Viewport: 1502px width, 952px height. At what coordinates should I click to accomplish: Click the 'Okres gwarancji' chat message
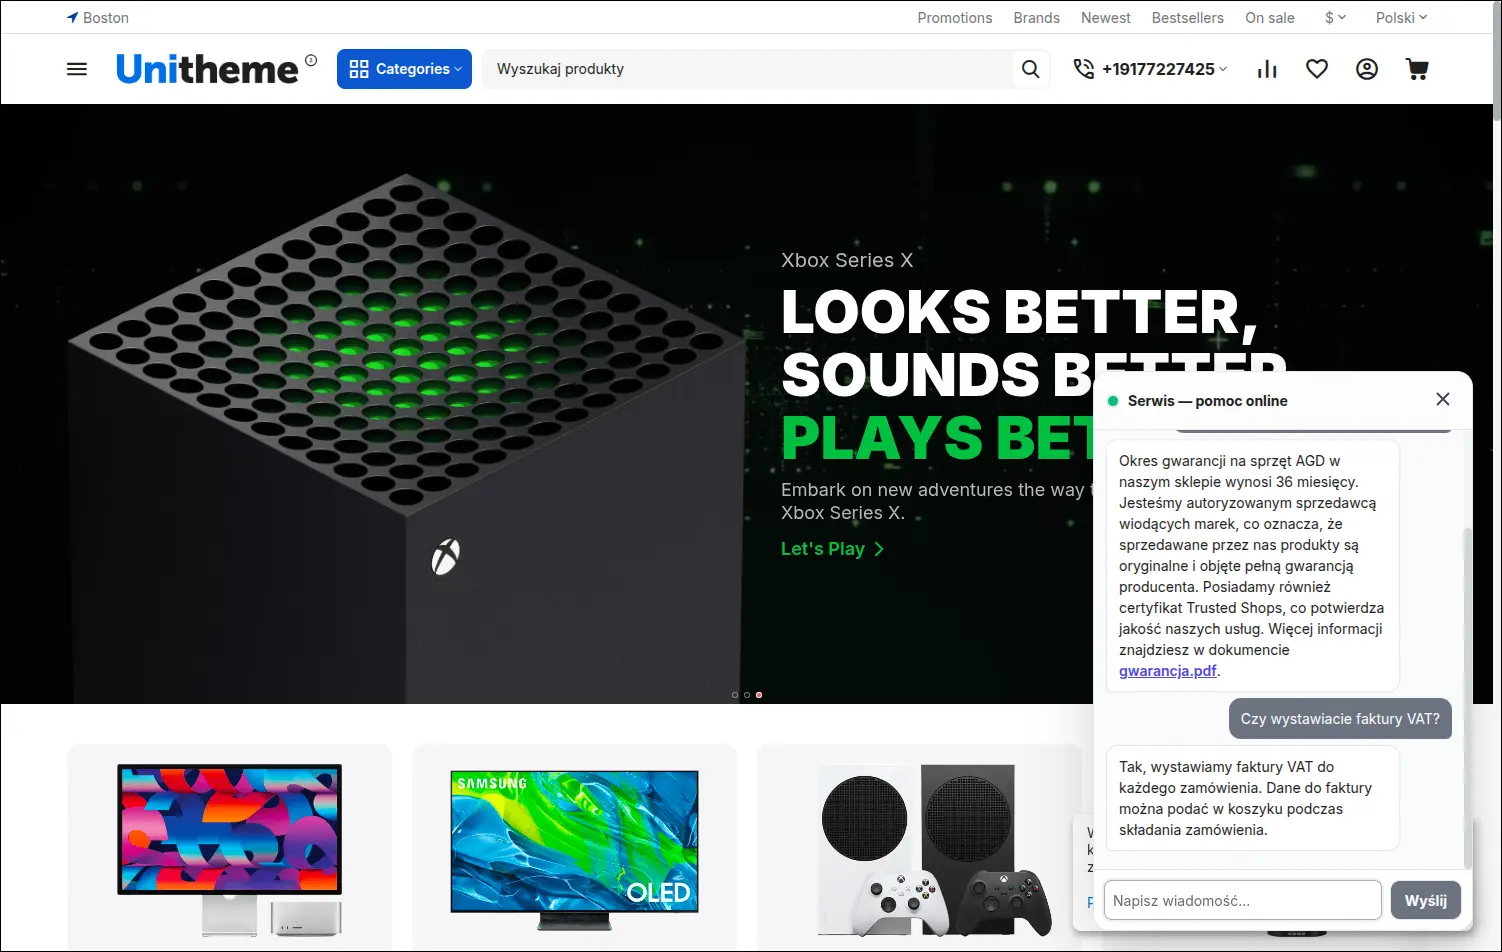click(1253, 566)
